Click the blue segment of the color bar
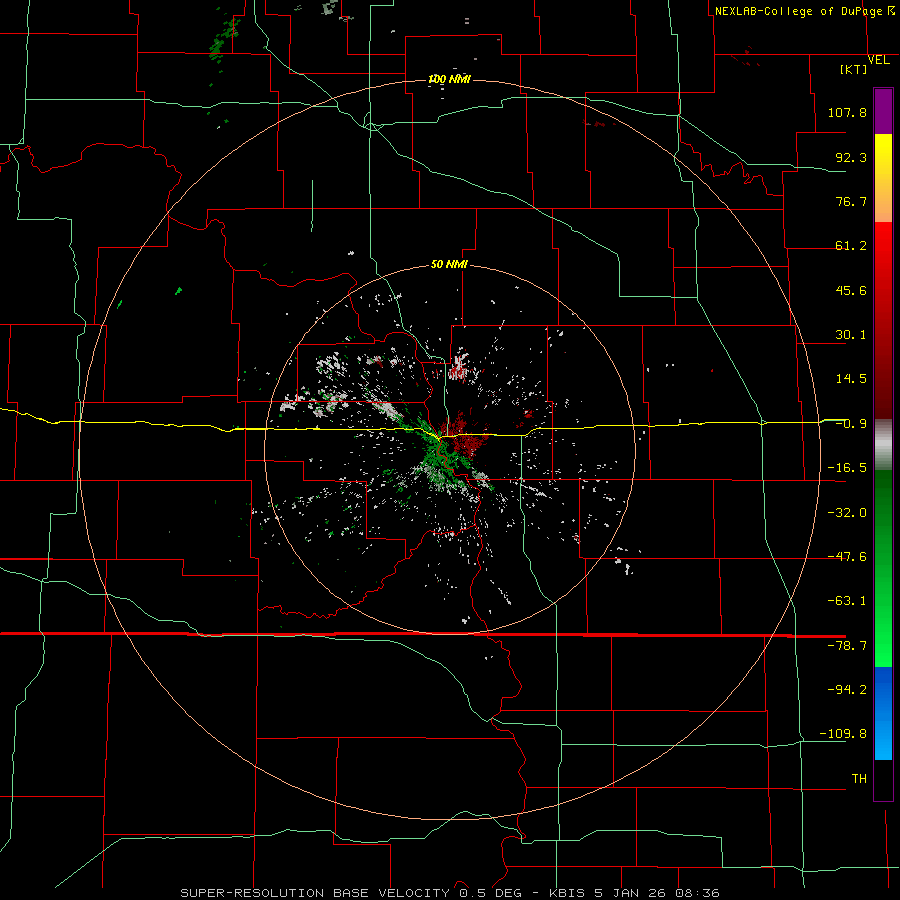Viewport: 900px width, 900px height. pyautogui.click(x=883, y=713)
